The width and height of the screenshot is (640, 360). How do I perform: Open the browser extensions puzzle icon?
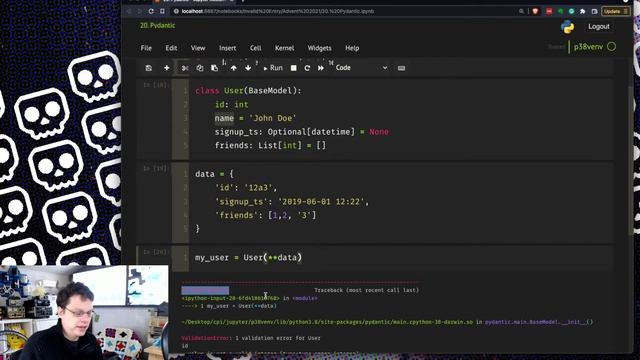582,11
